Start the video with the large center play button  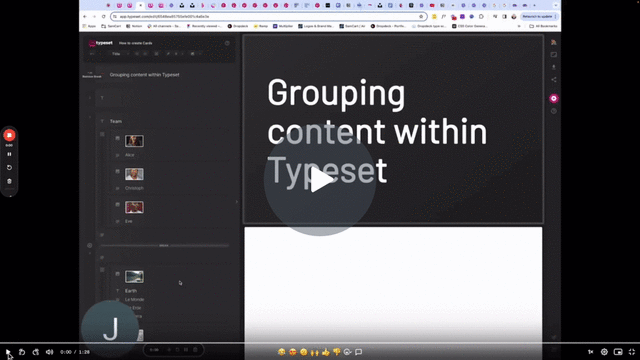[x=320, y=180]
